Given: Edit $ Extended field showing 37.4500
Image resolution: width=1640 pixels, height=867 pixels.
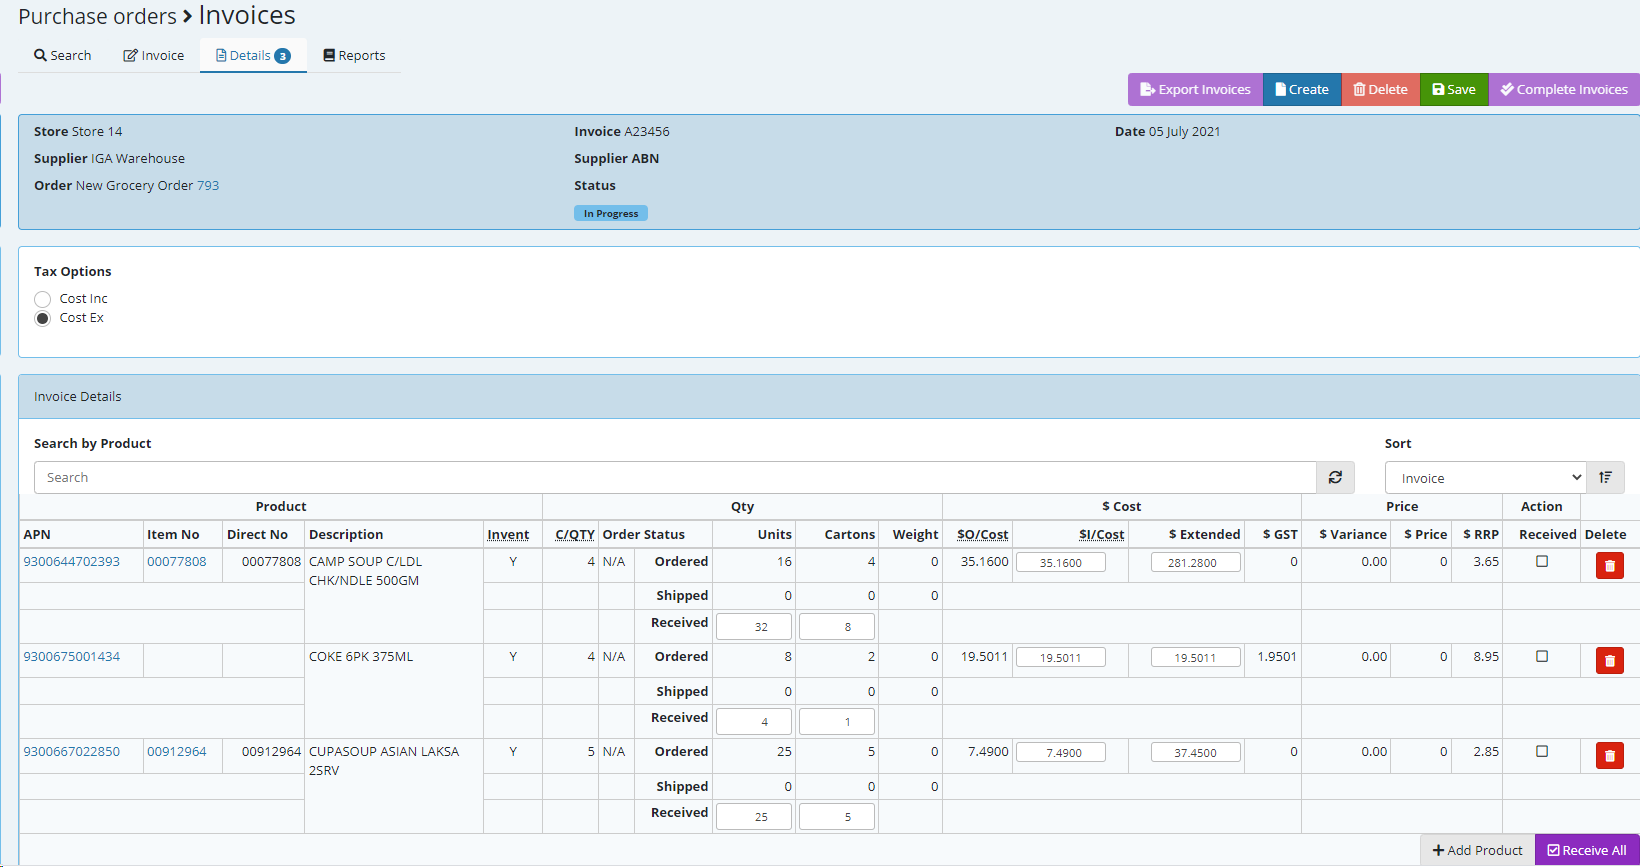Looking at the screenshot, I should [1196, 752].
